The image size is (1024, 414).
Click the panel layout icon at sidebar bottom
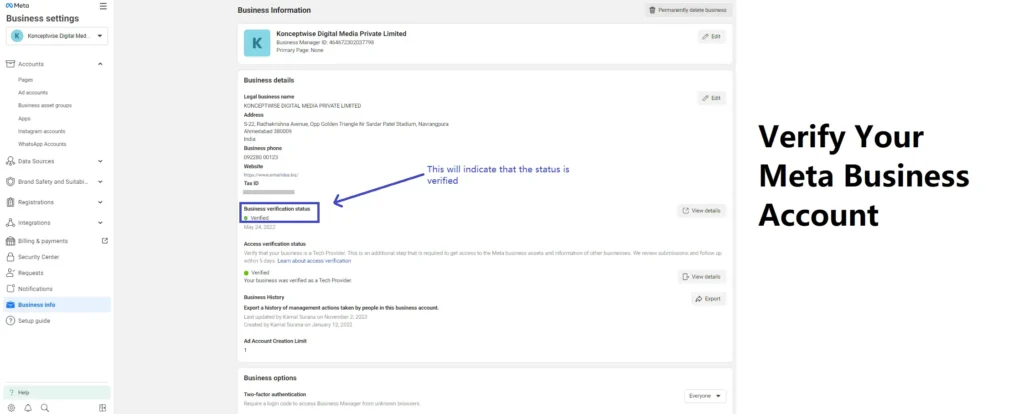pos(103,407)
